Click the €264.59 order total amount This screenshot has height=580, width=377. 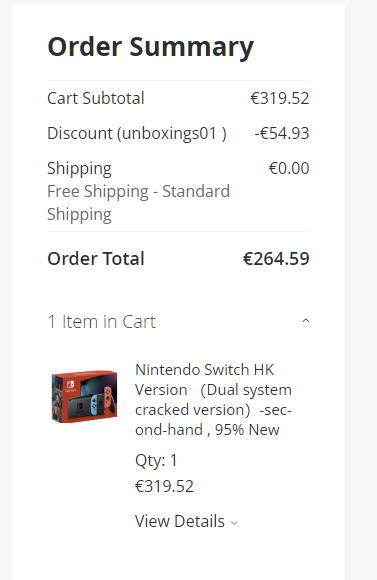click(x=276, y=259)
